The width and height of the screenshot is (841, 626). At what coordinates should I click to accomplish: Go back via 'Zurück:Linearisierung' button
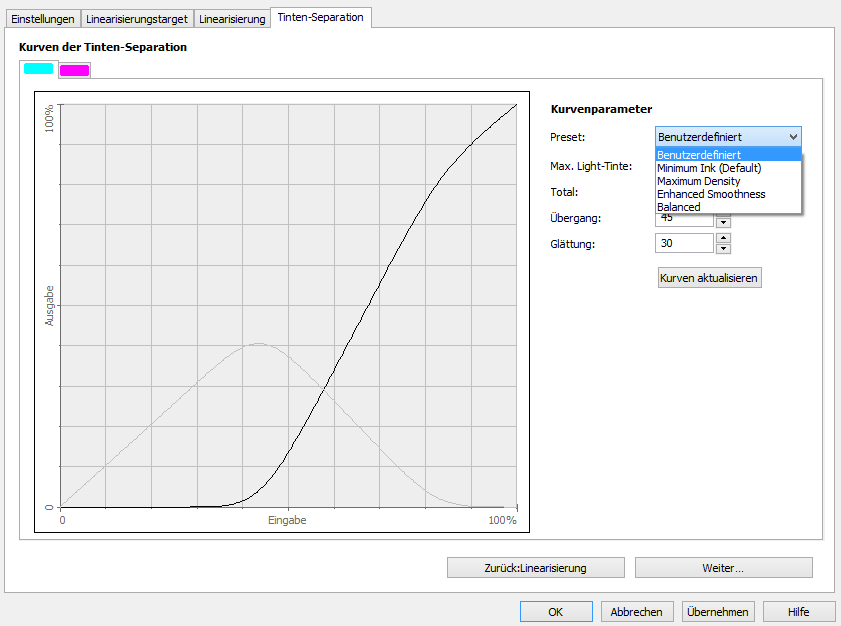(x=535, y=568)
